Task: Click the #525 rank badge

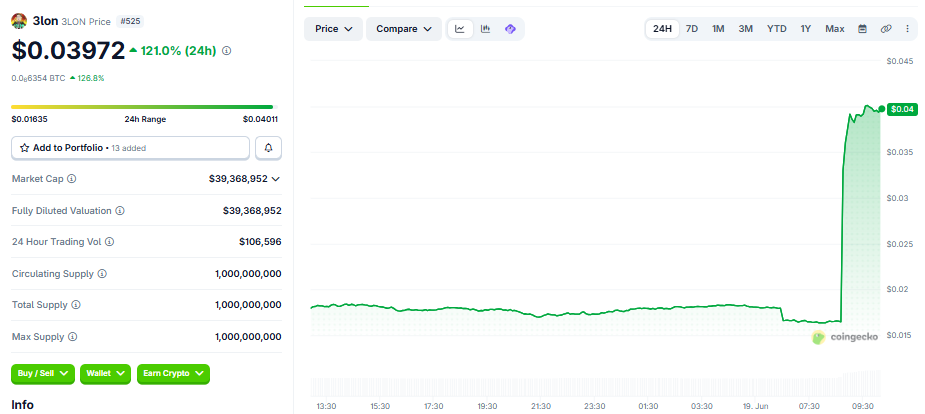Action: pyautogui.click(x=129, y=21)
